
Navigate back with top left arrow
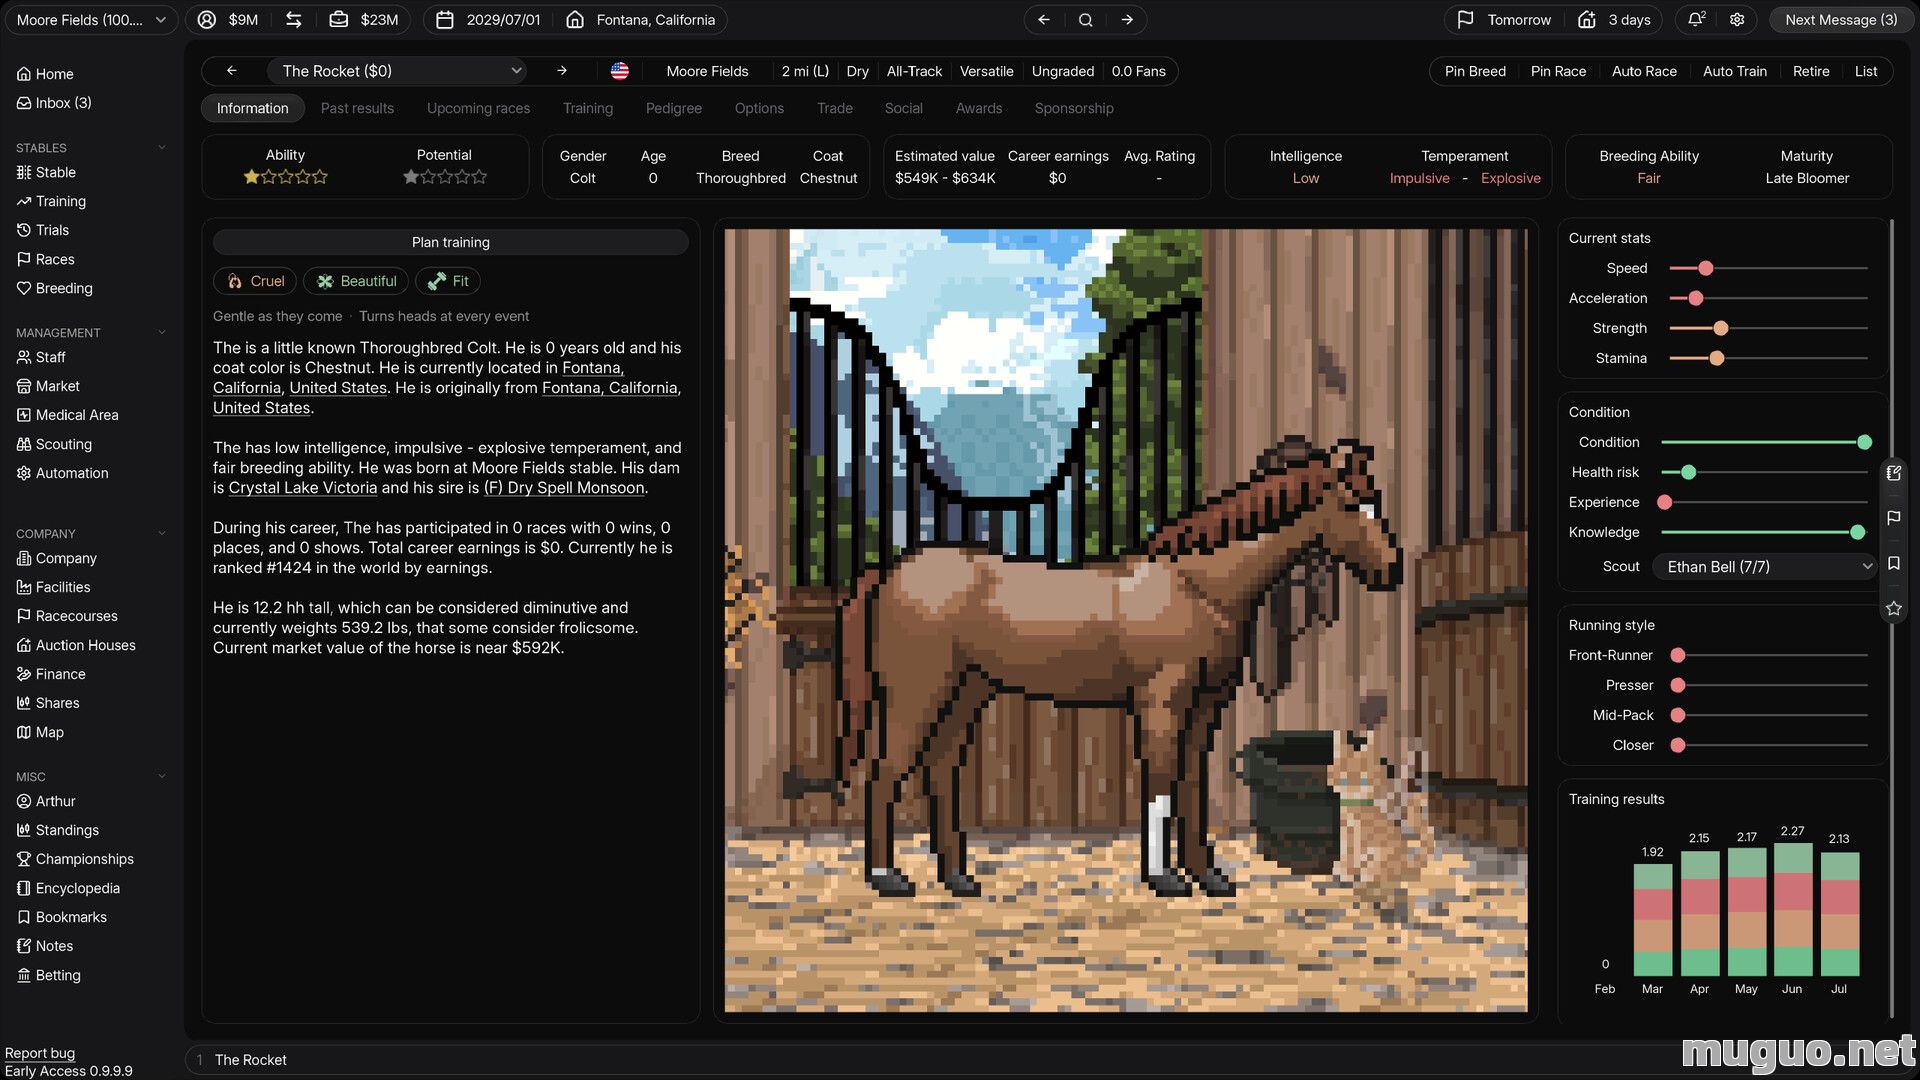click(x=1043, y=19)
